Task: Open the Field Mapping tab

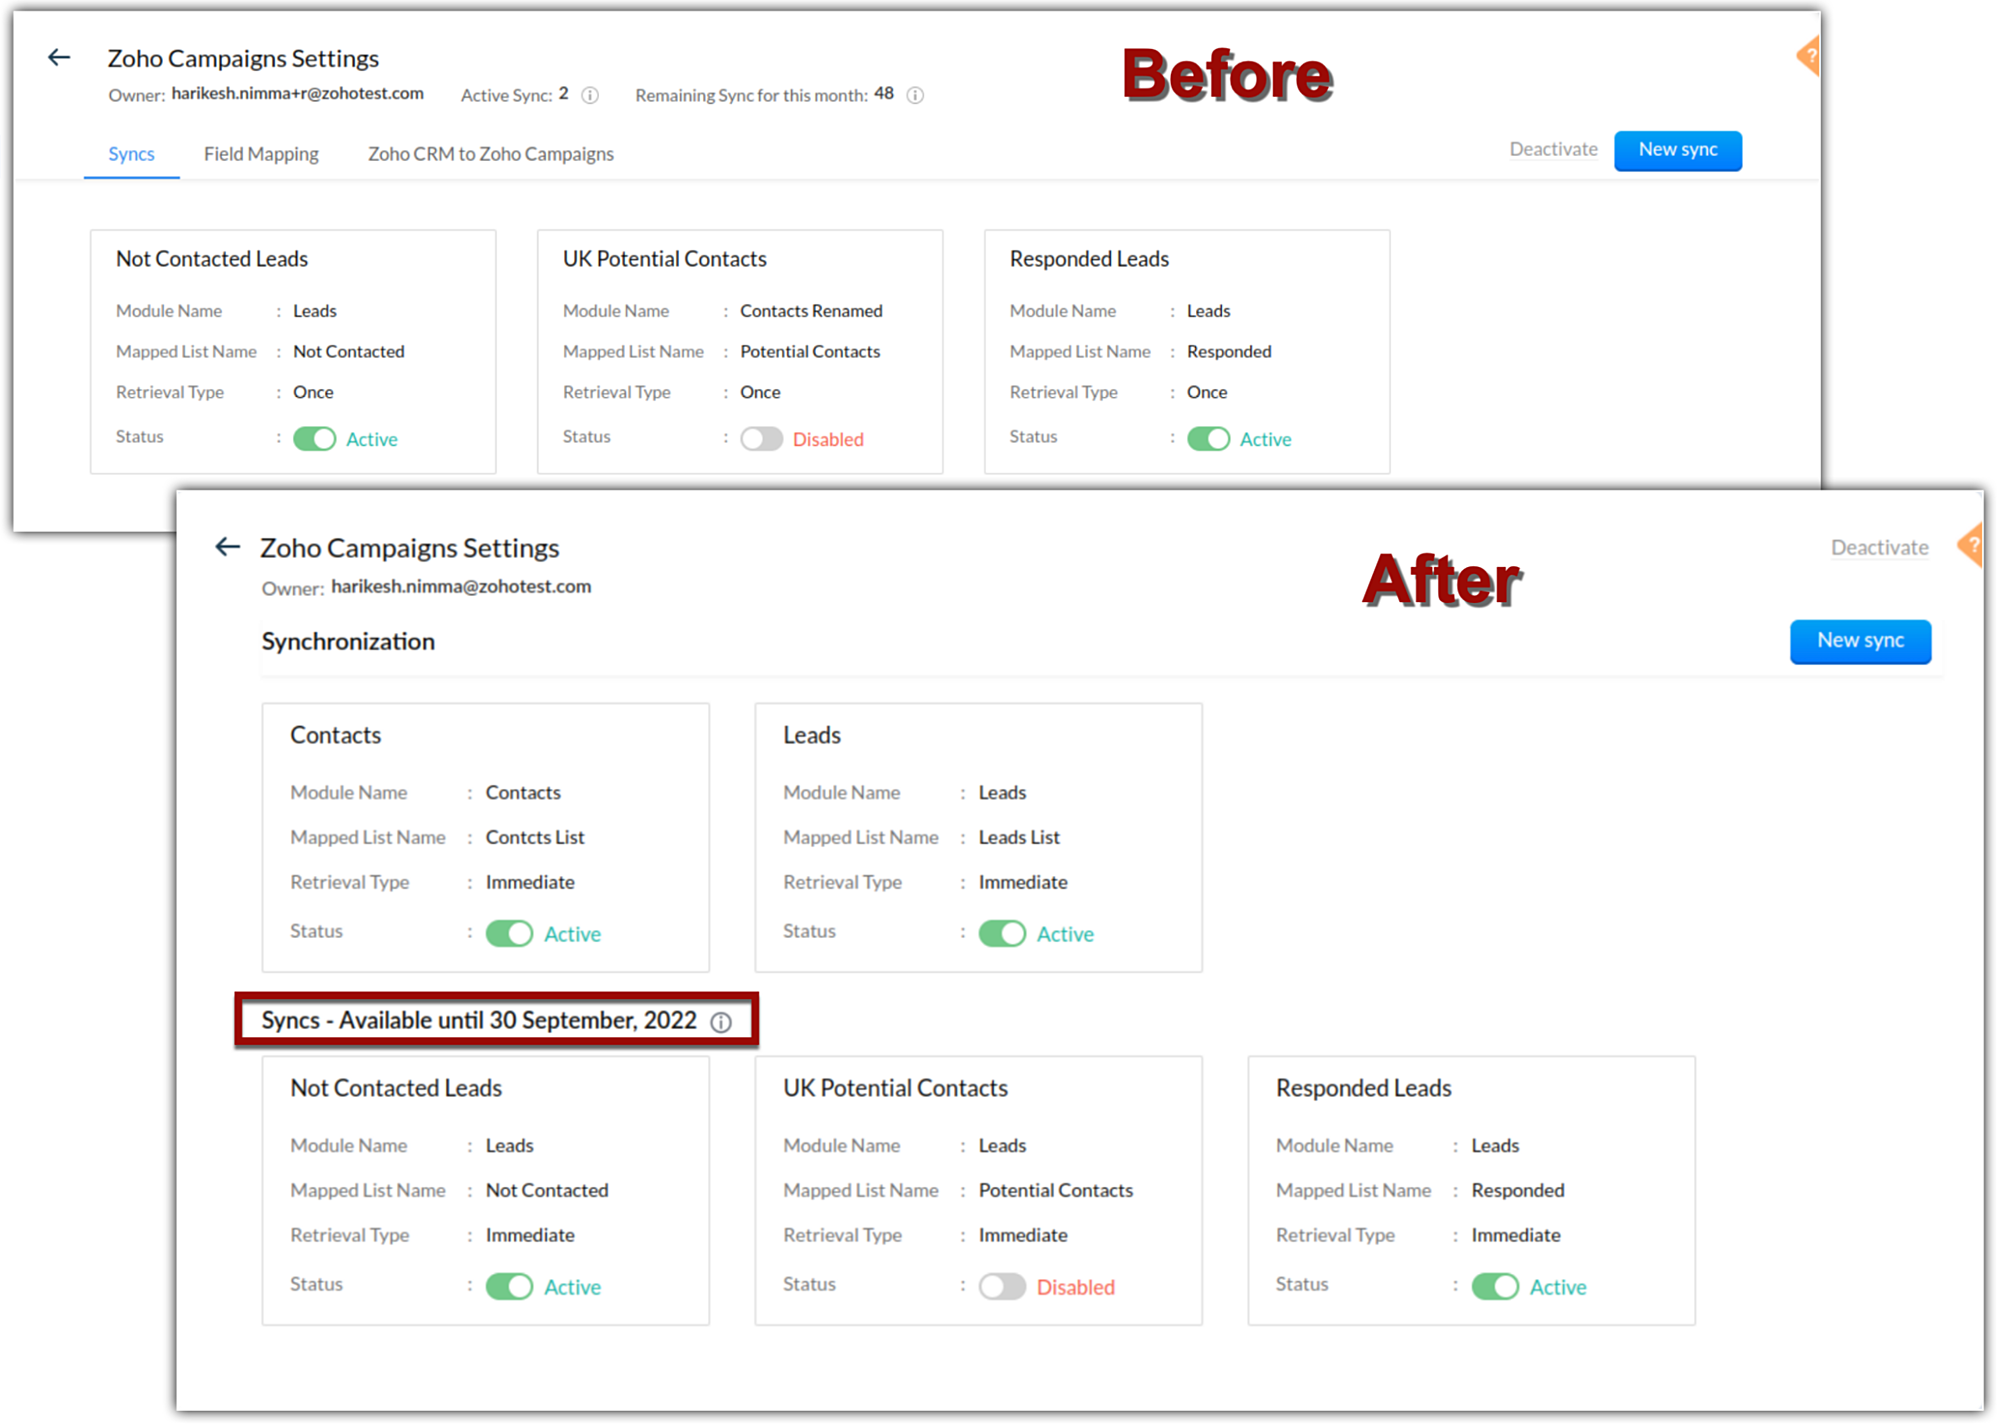Action: point(261,154)
